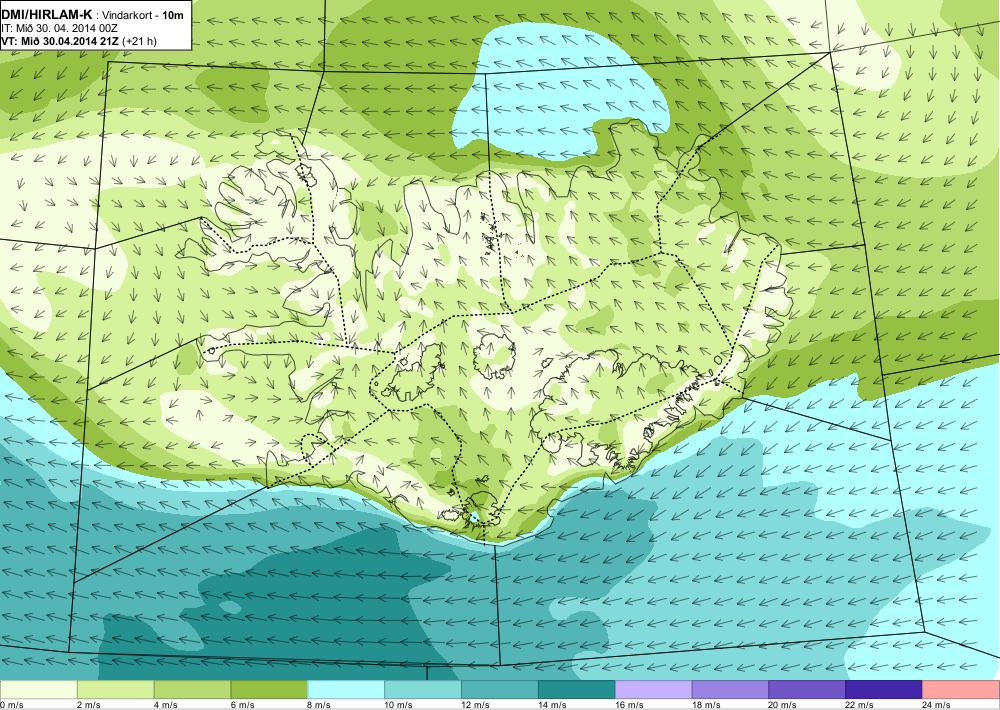The image size is (1000, 710).
Task: Select the "24 m/s" legend label
Action: (x=937, y=705)
